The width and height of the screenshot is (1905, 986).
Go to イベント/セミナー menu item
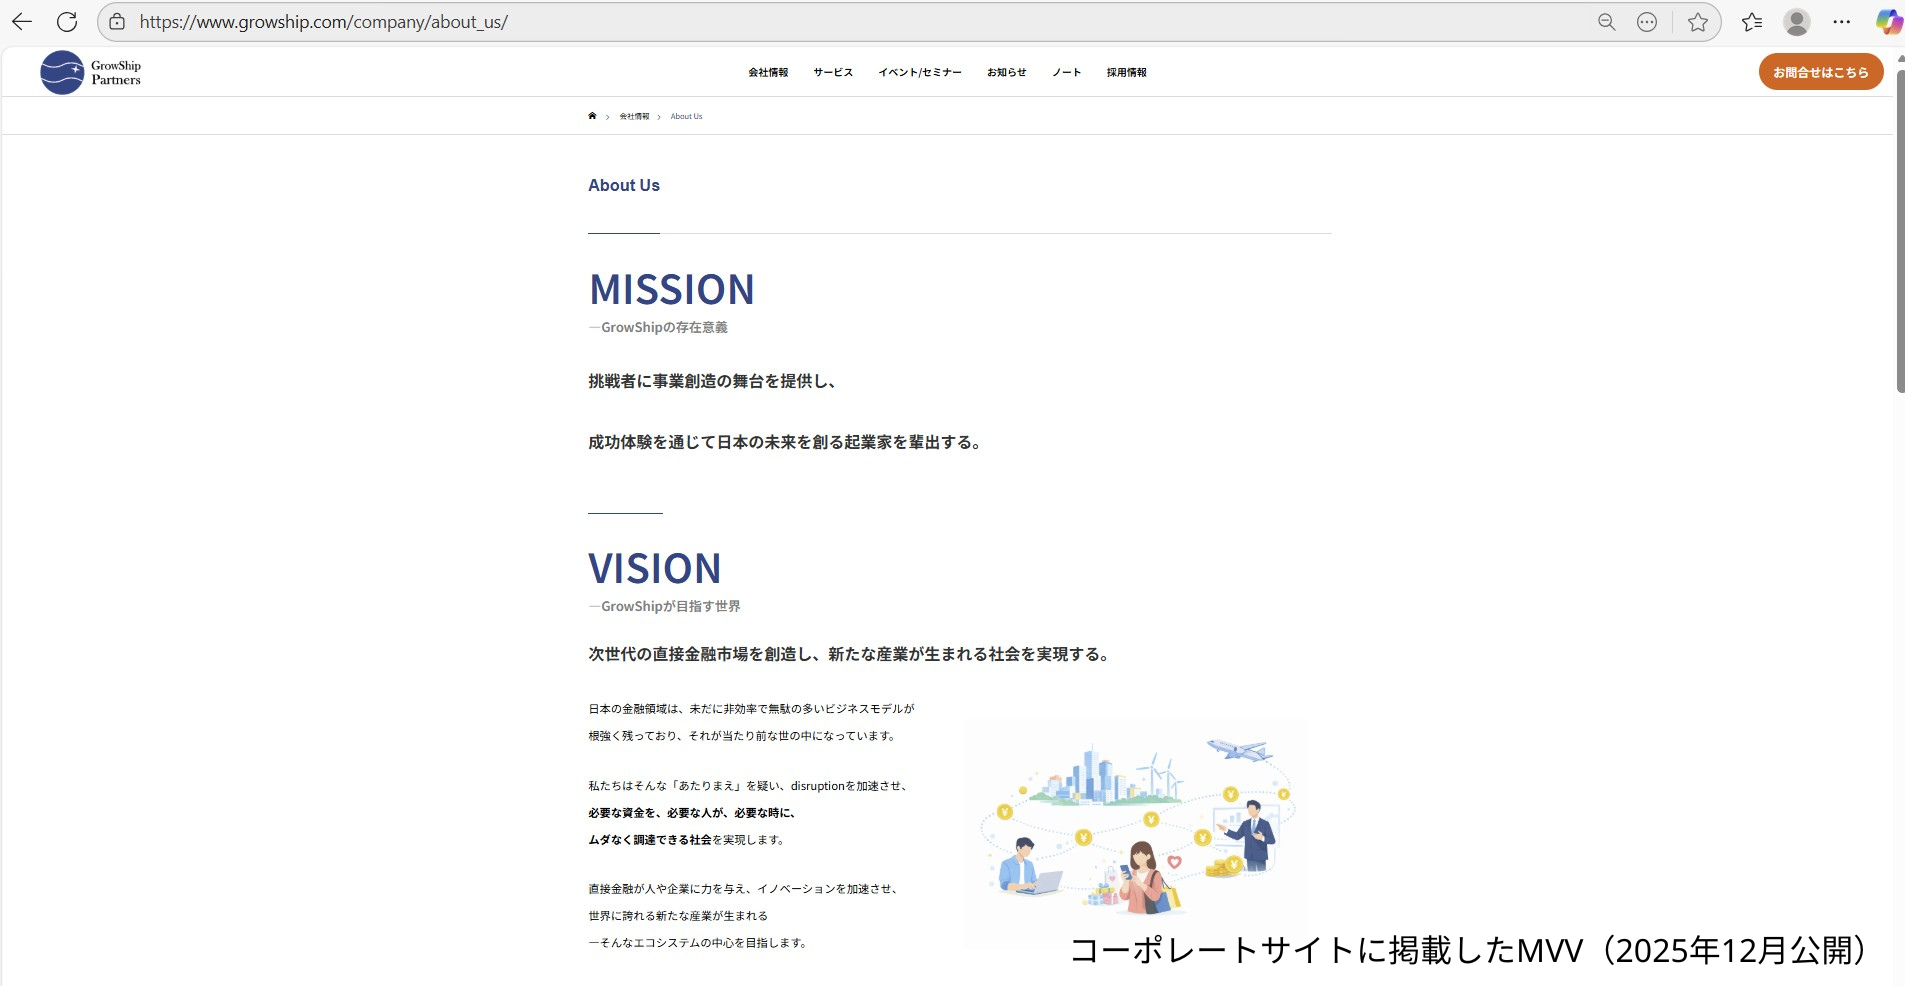coord(920,72)
